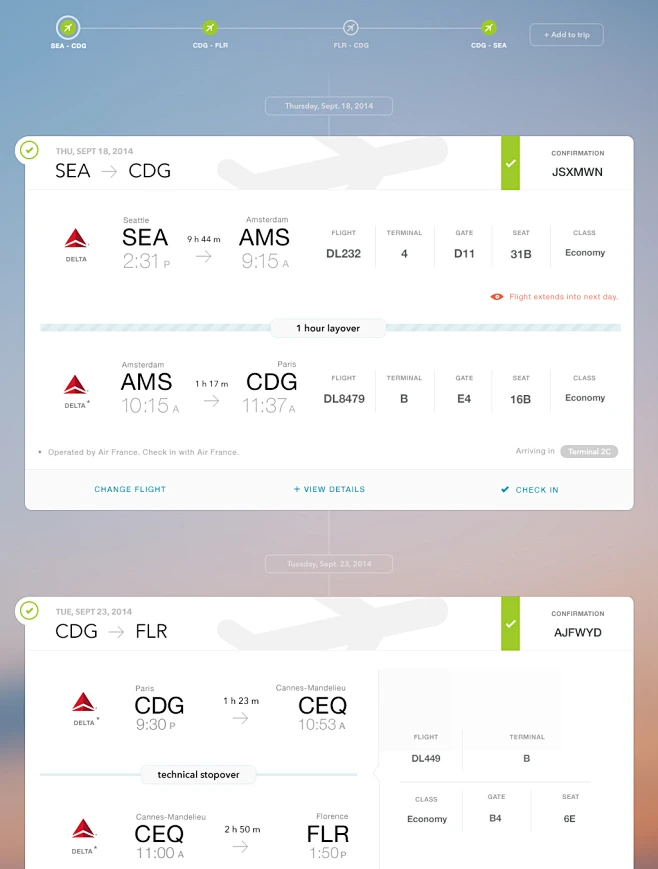
Task: Open the inactive FLR - CDG airplane icon
Action: [349, 28]
